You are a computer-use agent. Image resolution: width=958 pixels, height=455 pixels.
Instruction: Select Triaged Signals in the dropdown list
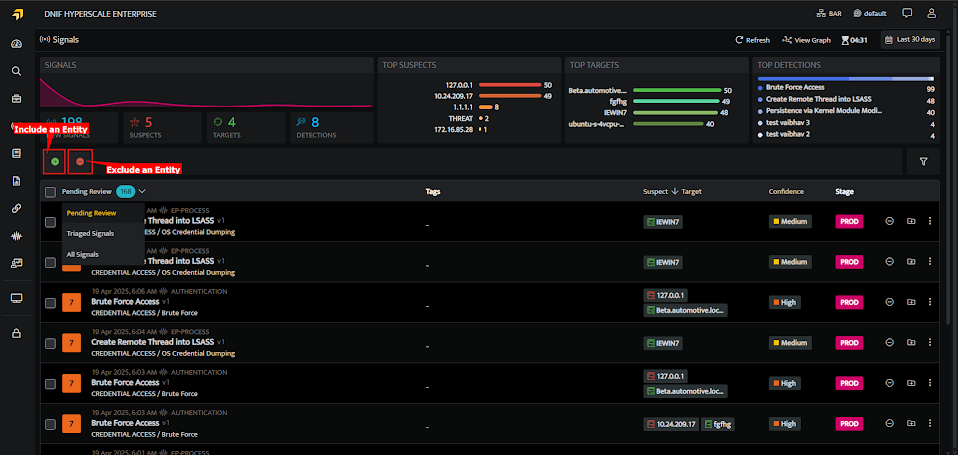pos(90,233)
